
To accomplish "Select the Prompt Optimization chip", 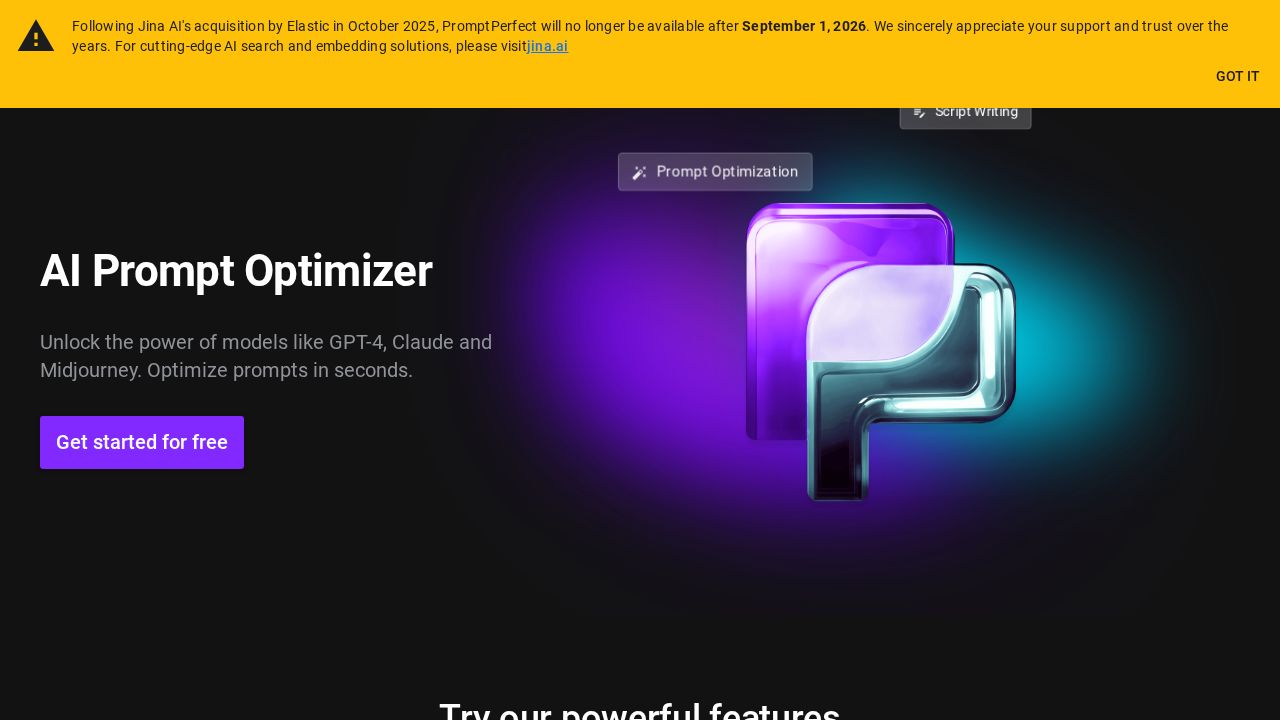I will tap(715, 172).
